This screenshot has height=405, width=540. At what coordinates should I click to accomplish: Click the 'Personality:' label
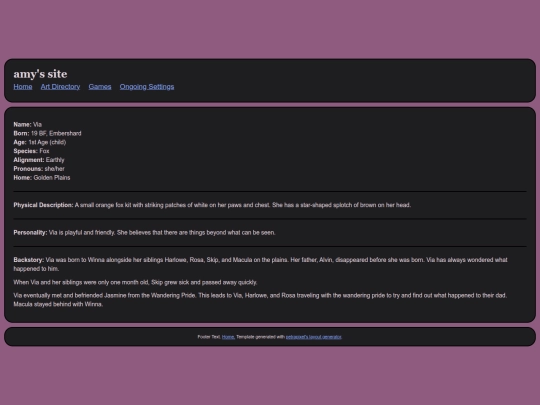pos(30,232)
